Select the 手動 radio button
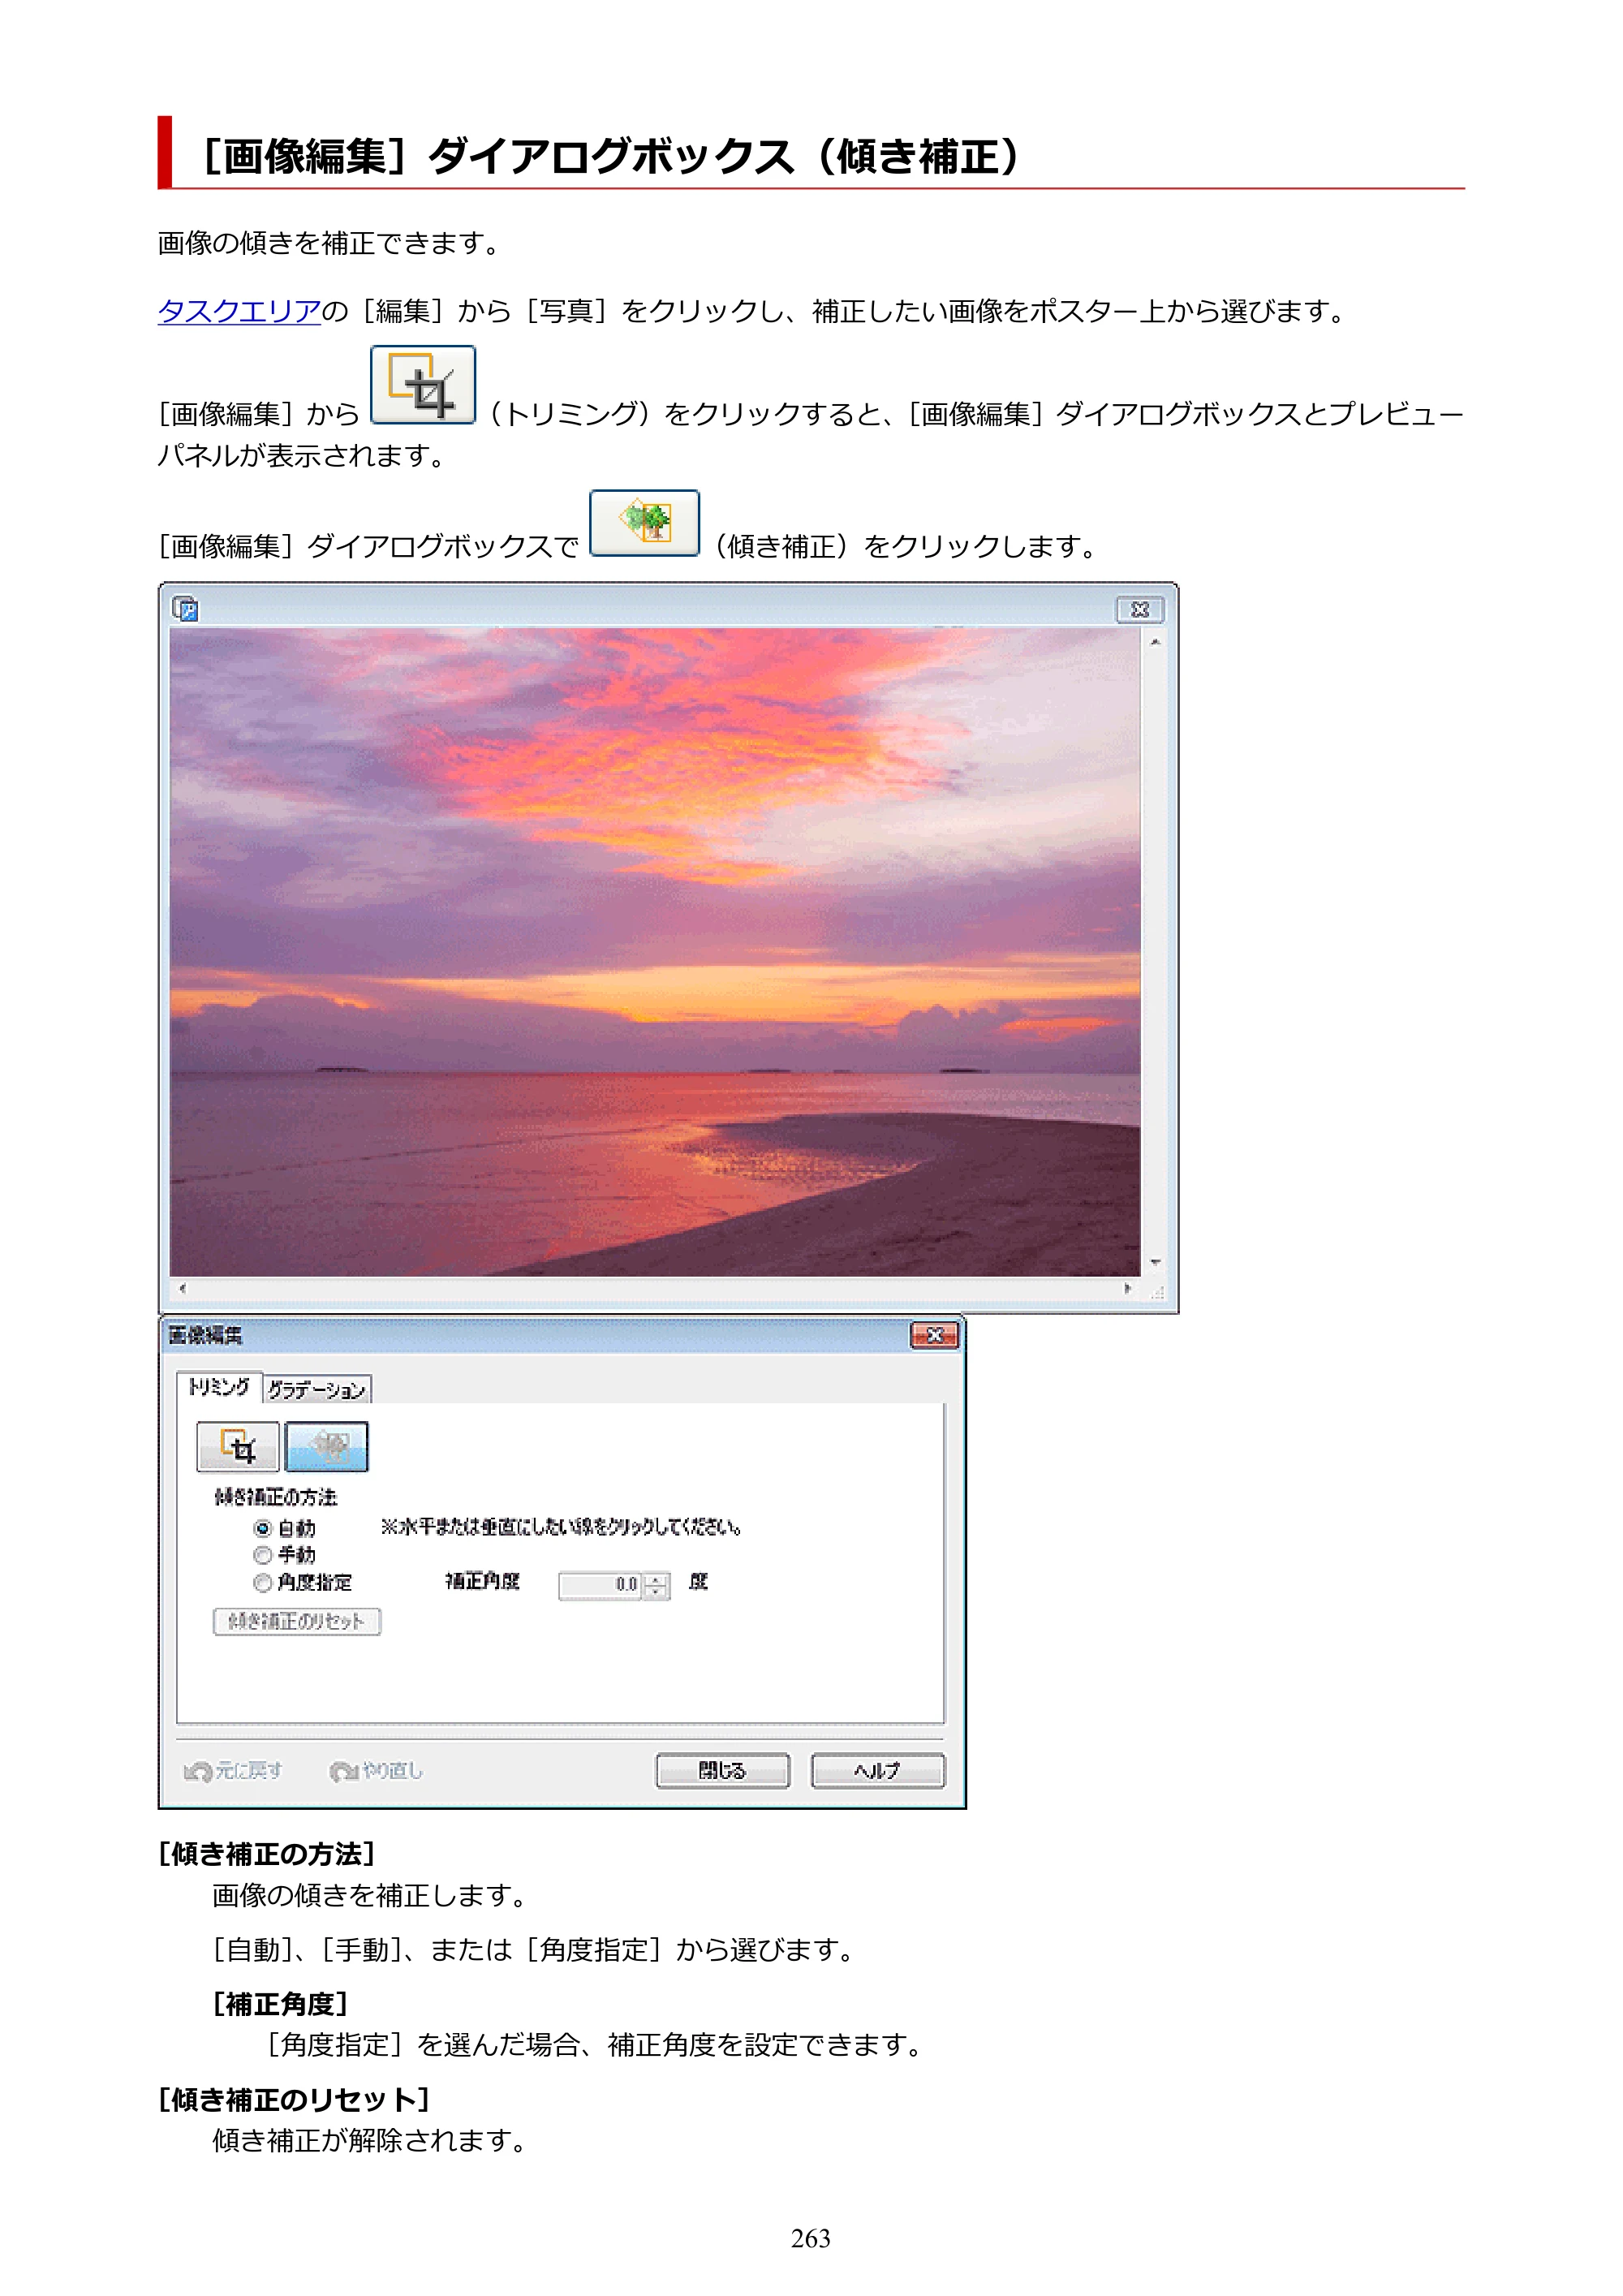The height and width of the screenshot is (2296, 1623). pos(263,1555)
